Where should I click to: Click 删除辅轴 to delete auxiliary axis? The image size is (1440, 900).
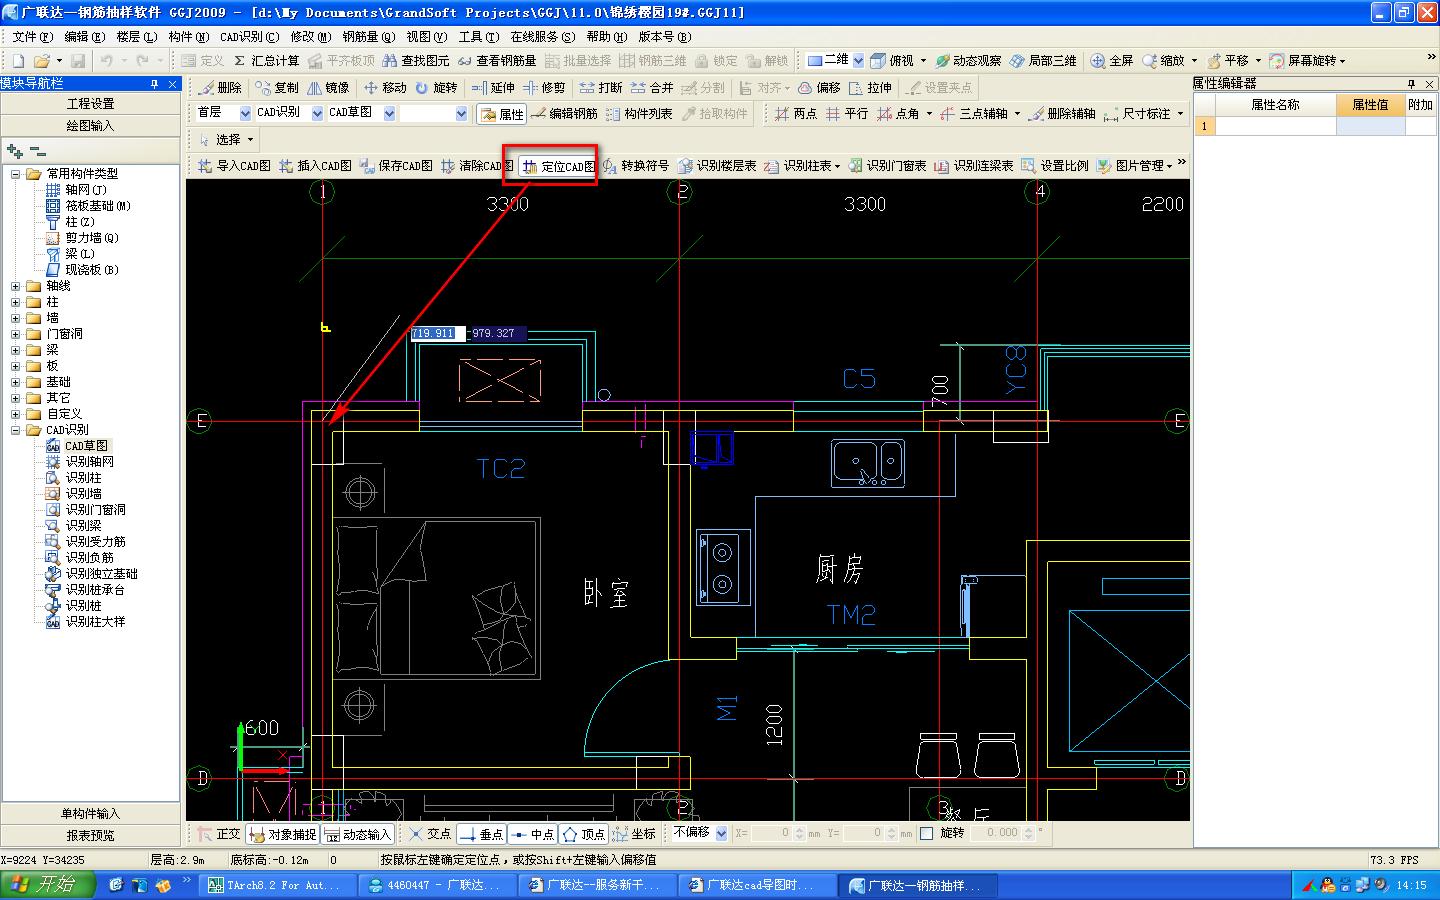(x=1061, y=114)
